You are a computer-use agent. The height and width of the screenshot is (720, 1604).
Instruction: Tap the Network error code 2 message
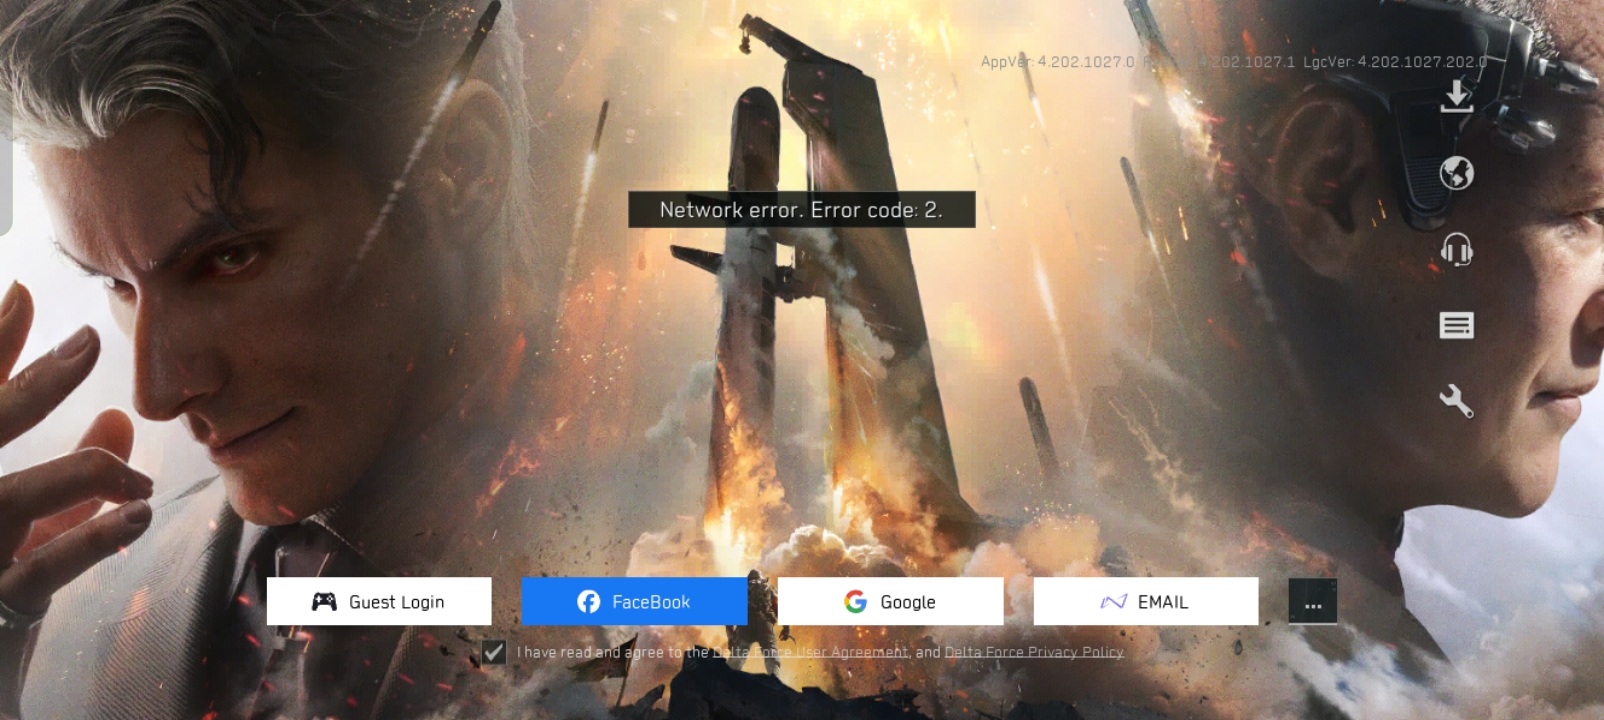point(801,210)
